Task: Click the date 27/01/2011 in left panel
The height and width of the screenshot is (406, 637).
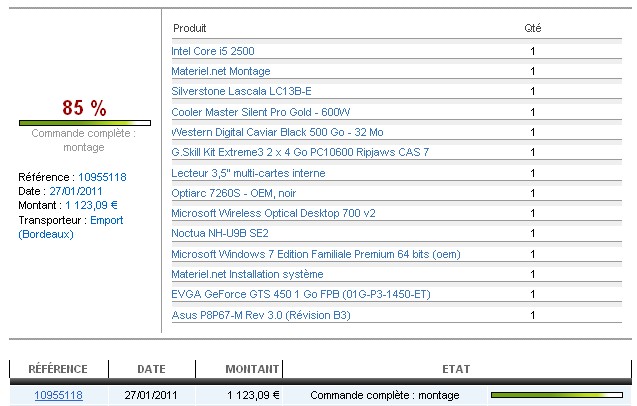Action: point(76,191)
